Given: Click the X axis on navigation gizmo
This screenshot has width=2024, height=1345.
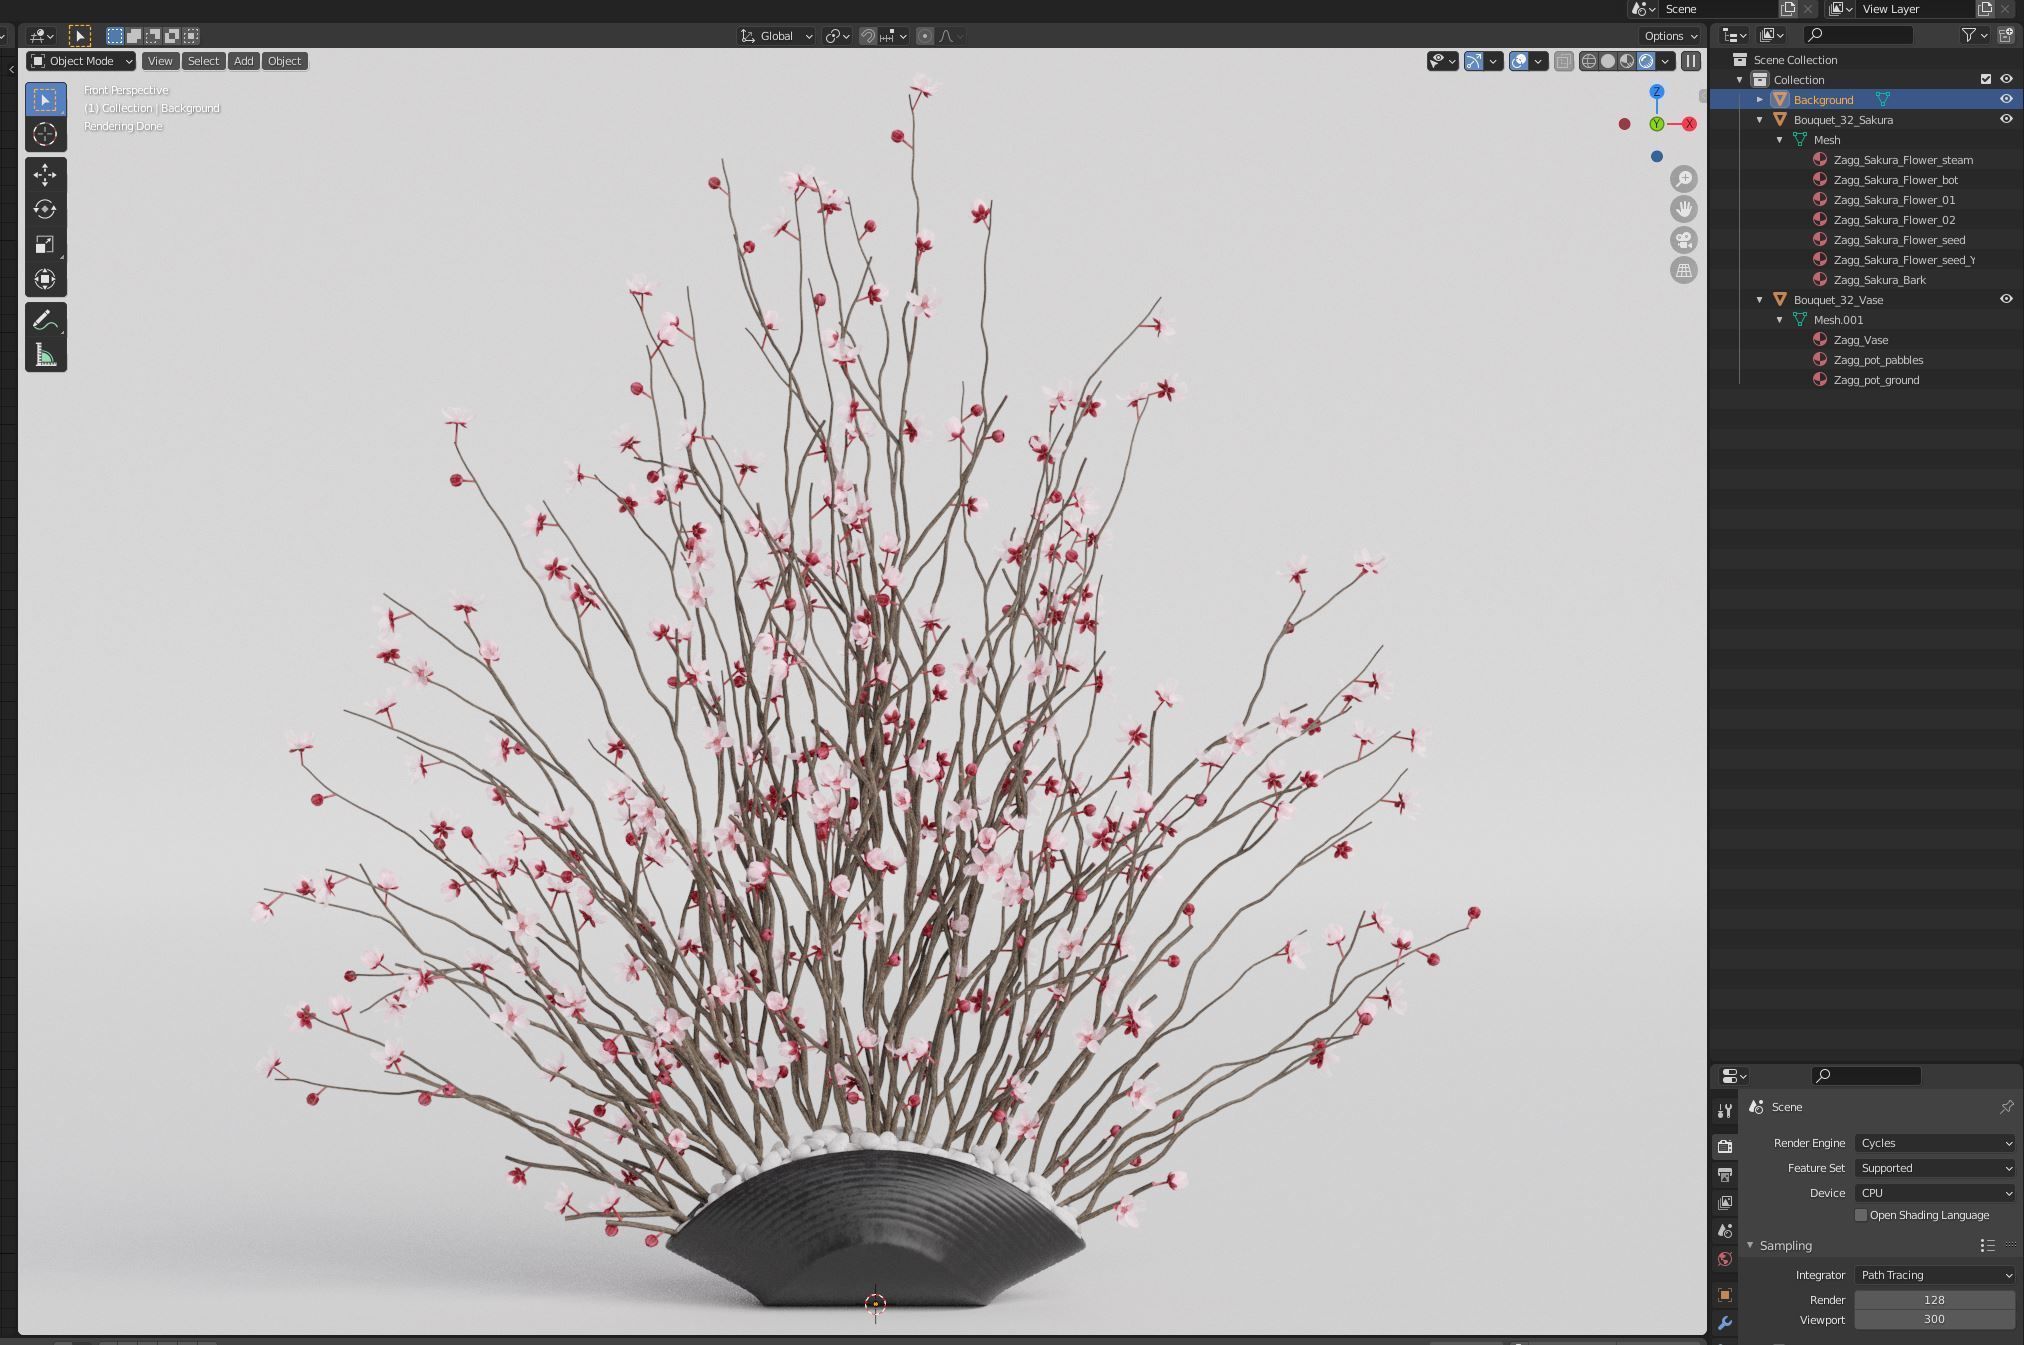Looking at the screenshot, I should click(1689, 124).
